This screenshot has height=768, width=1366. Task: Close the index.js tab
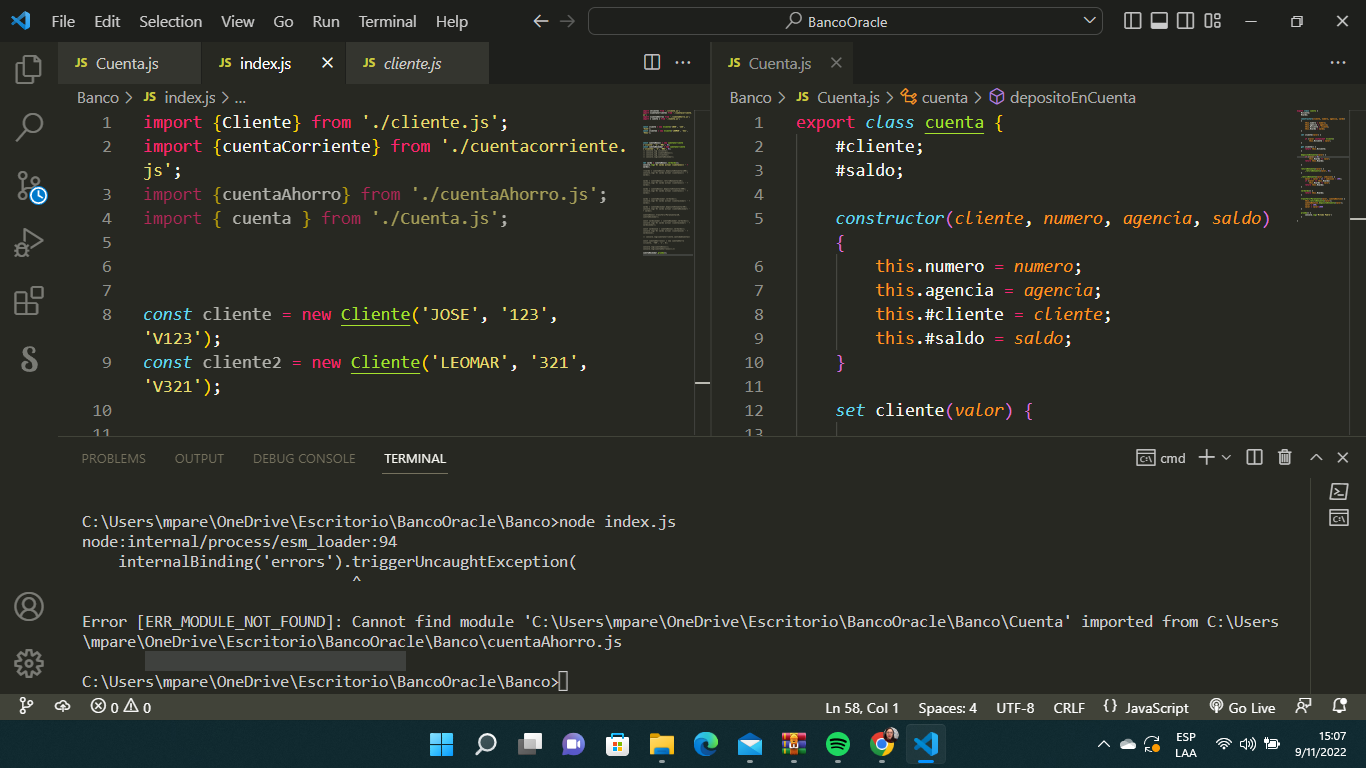pos(327,63)
